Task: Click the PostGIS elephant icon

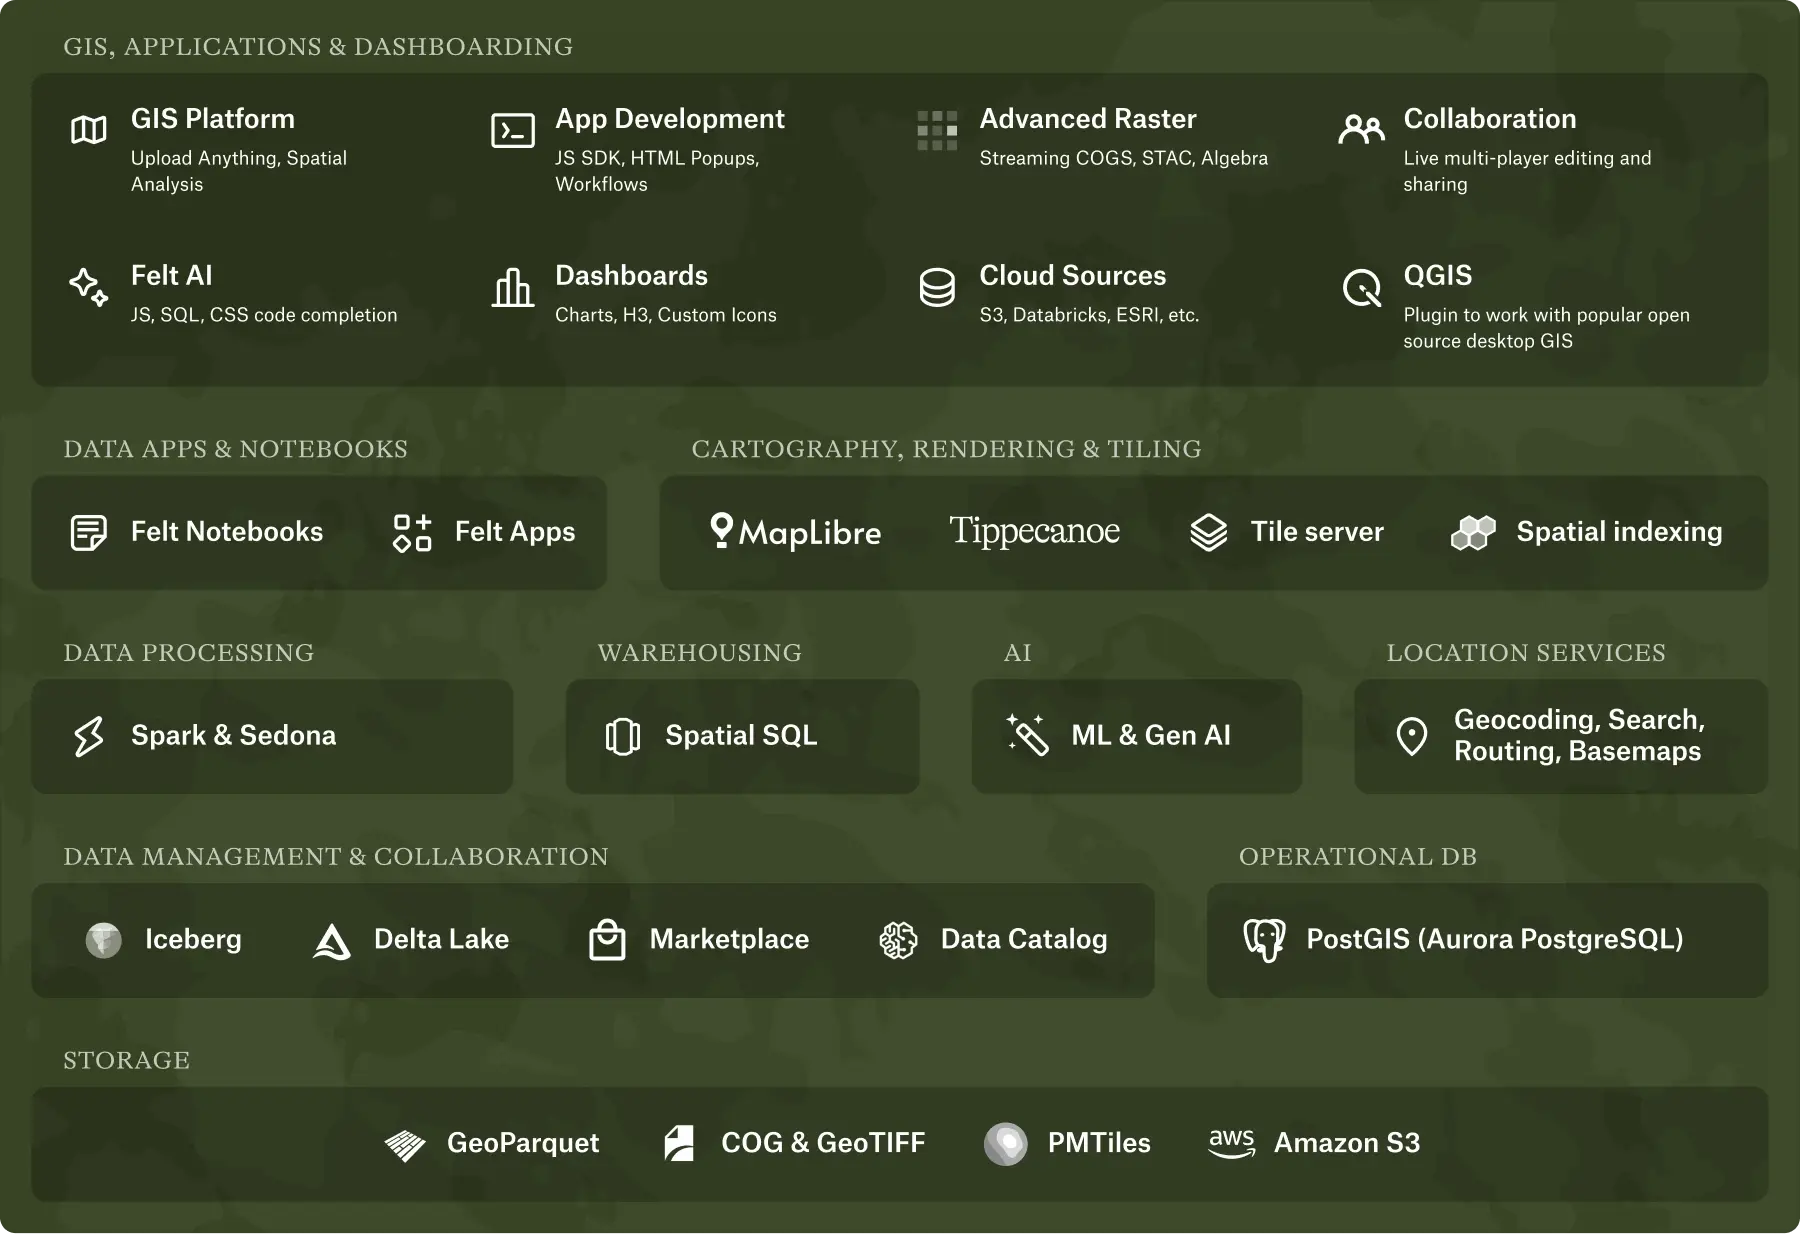Action: [1264, 940]
